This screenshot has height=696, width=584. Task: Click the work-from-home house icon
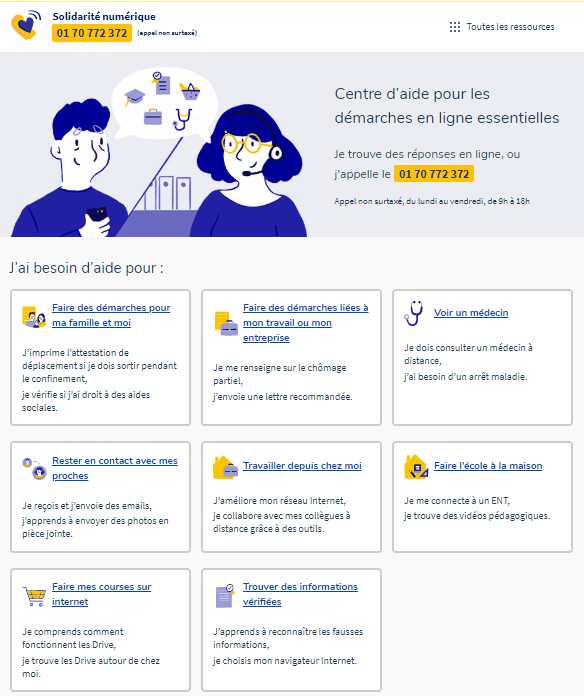(225, 467)
